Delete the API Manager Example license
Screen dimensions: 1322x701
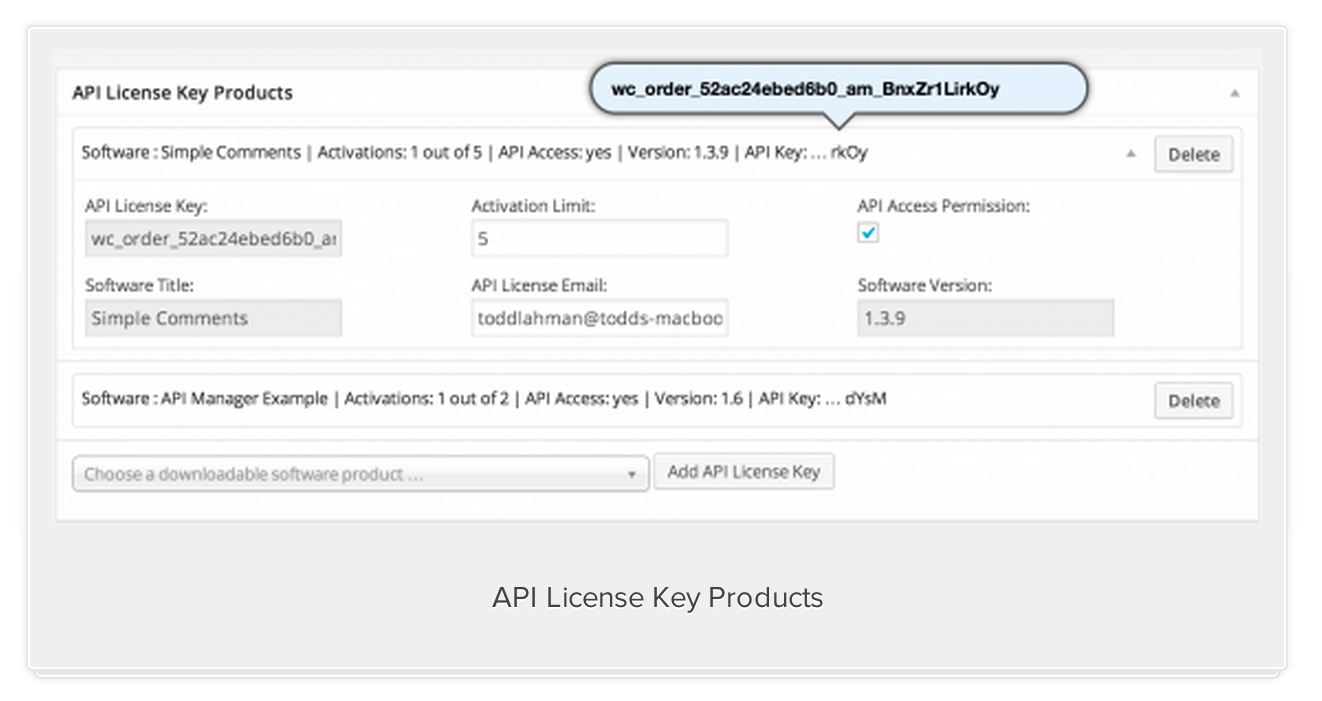(x=1194, y=400)
